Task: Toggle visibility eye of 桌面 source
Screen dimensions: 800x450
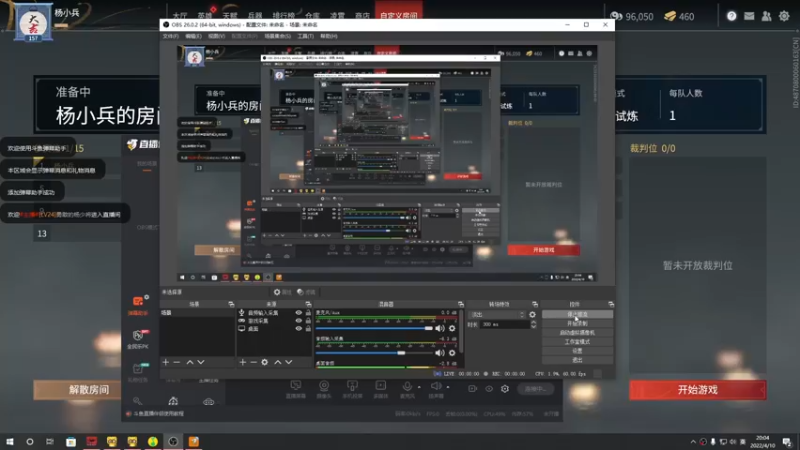Action: pos(298,329)
